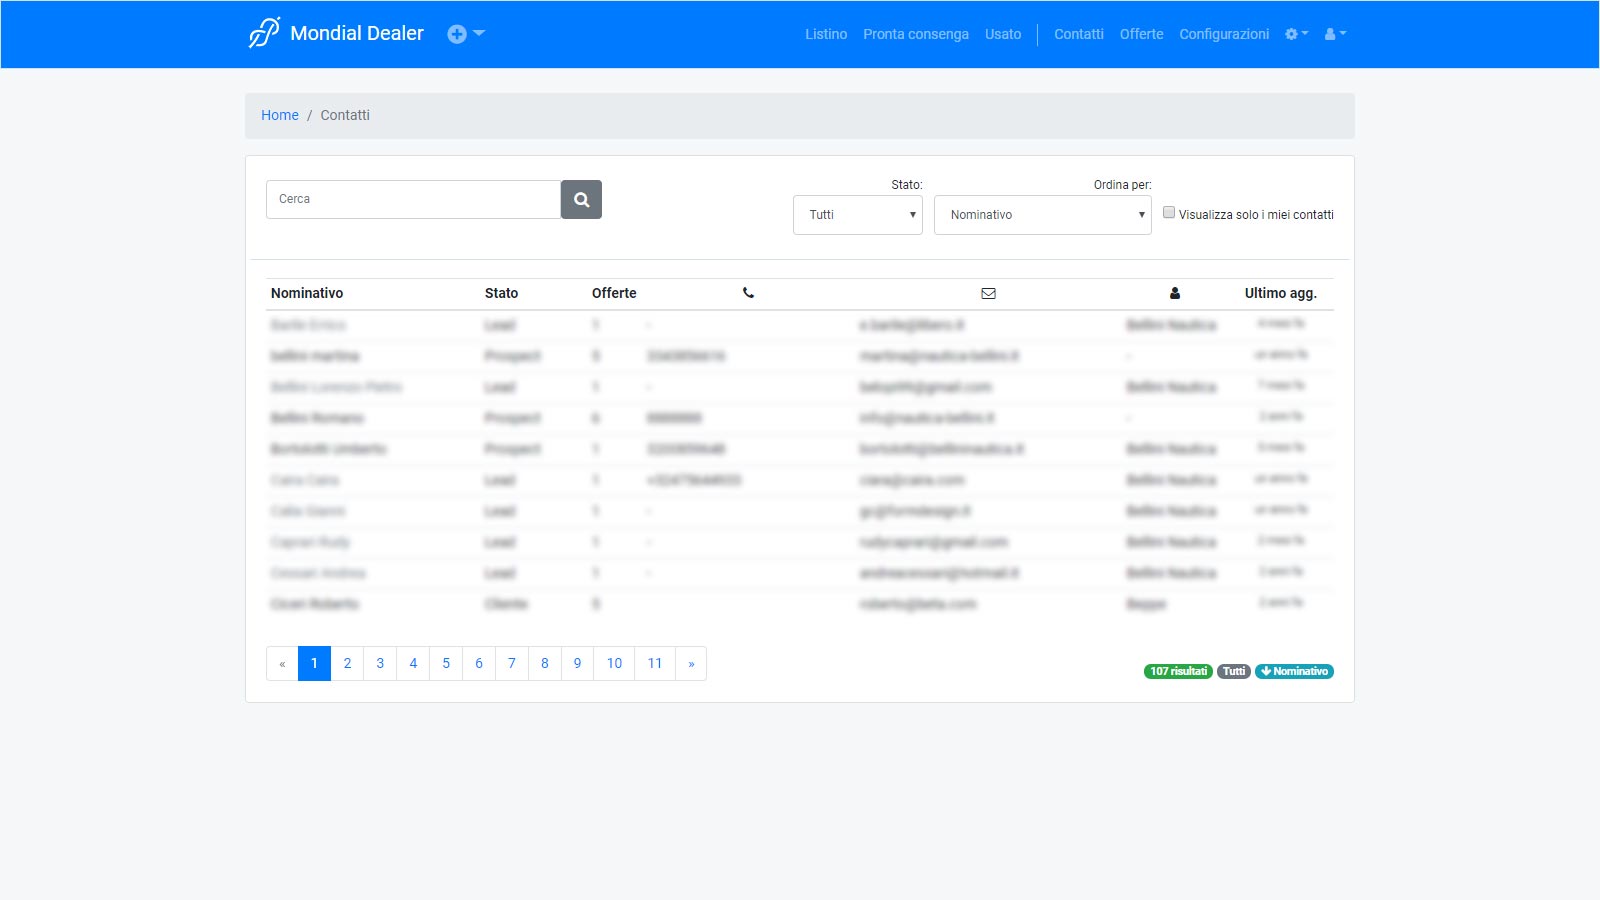
Task: Click the next page arrow
Action: [691, 663]
